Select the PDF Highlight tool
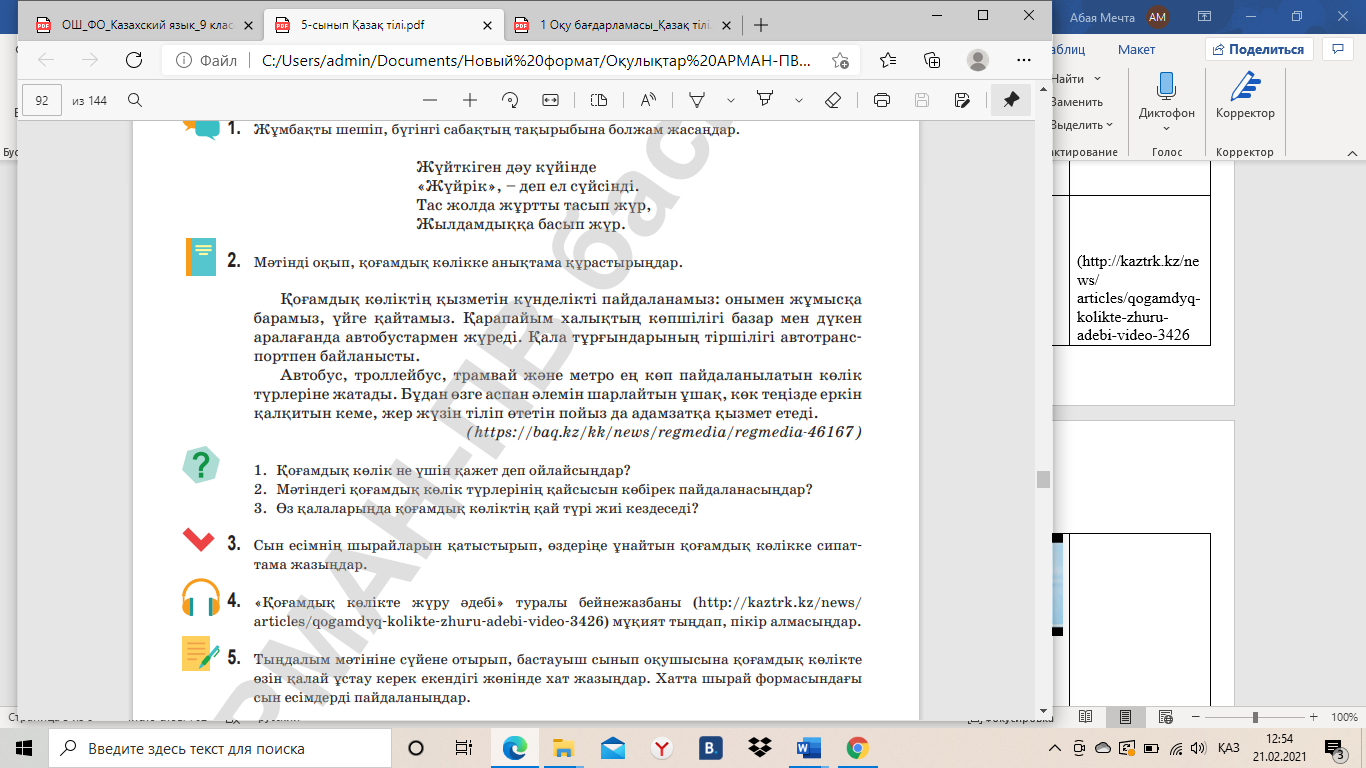Screen dimensions: 1366x768 pos(766,100)
